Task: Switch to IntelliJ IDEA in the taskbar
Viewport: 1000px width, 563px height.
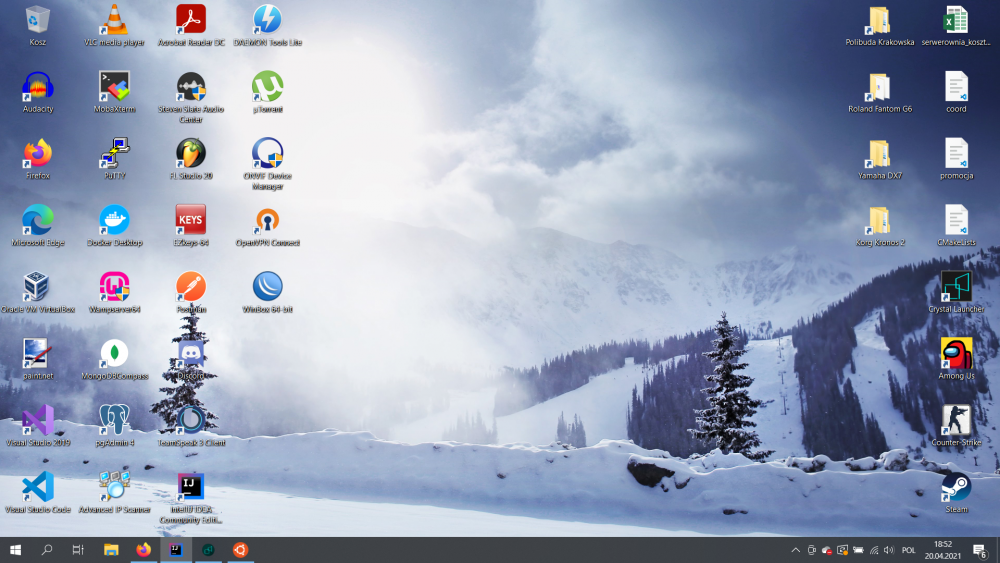Action: [x=175, y=550]
